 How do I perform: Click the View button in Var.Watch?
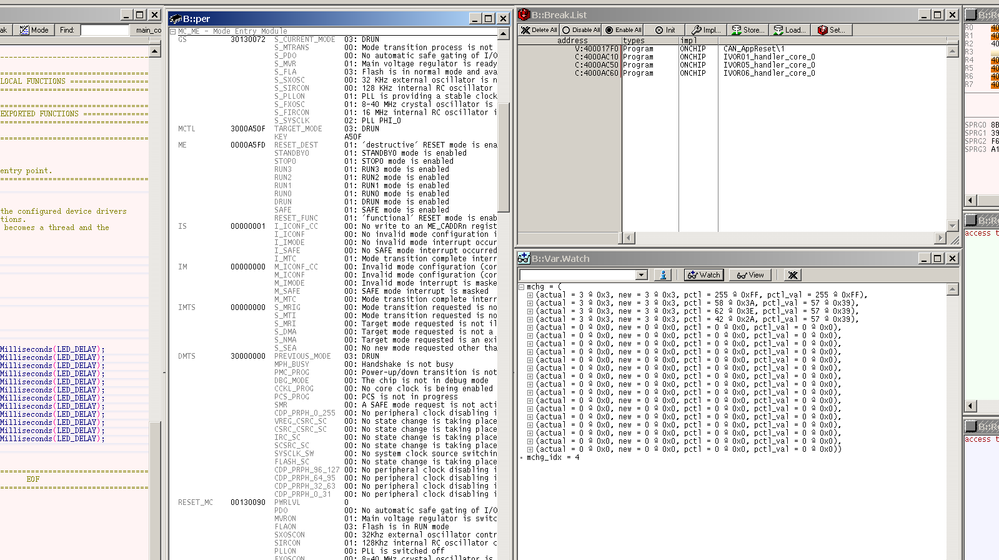click(751, 275)
